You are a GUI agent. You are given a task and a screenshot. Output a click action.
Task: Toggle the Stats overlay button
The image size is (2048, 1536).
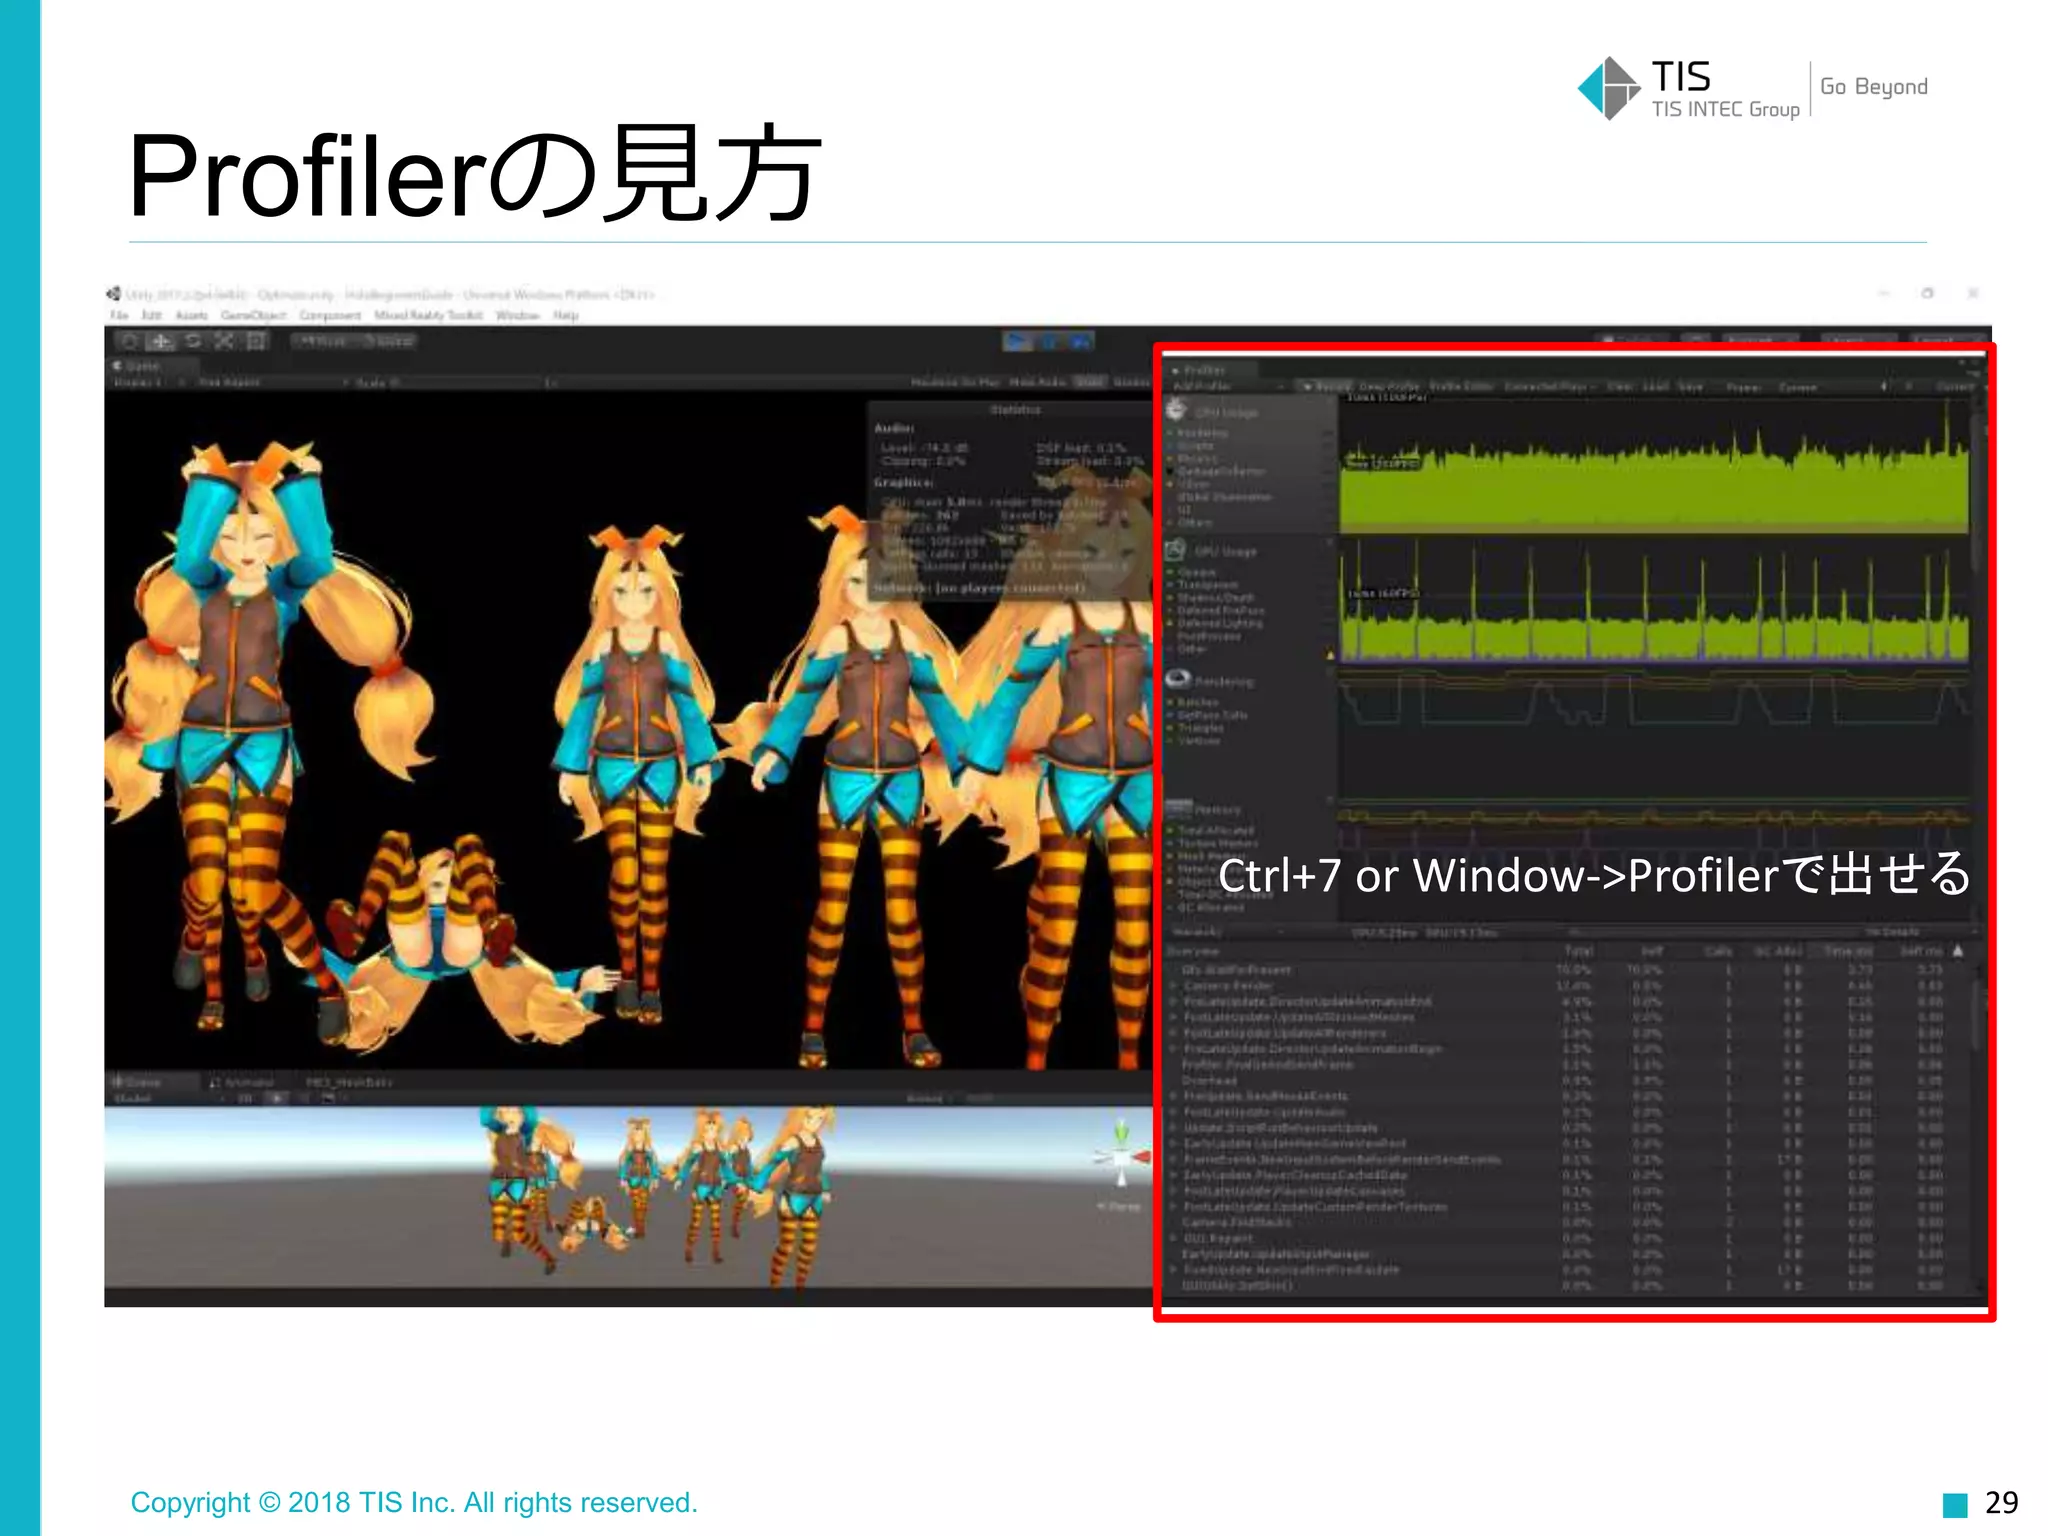(1090, 382)
